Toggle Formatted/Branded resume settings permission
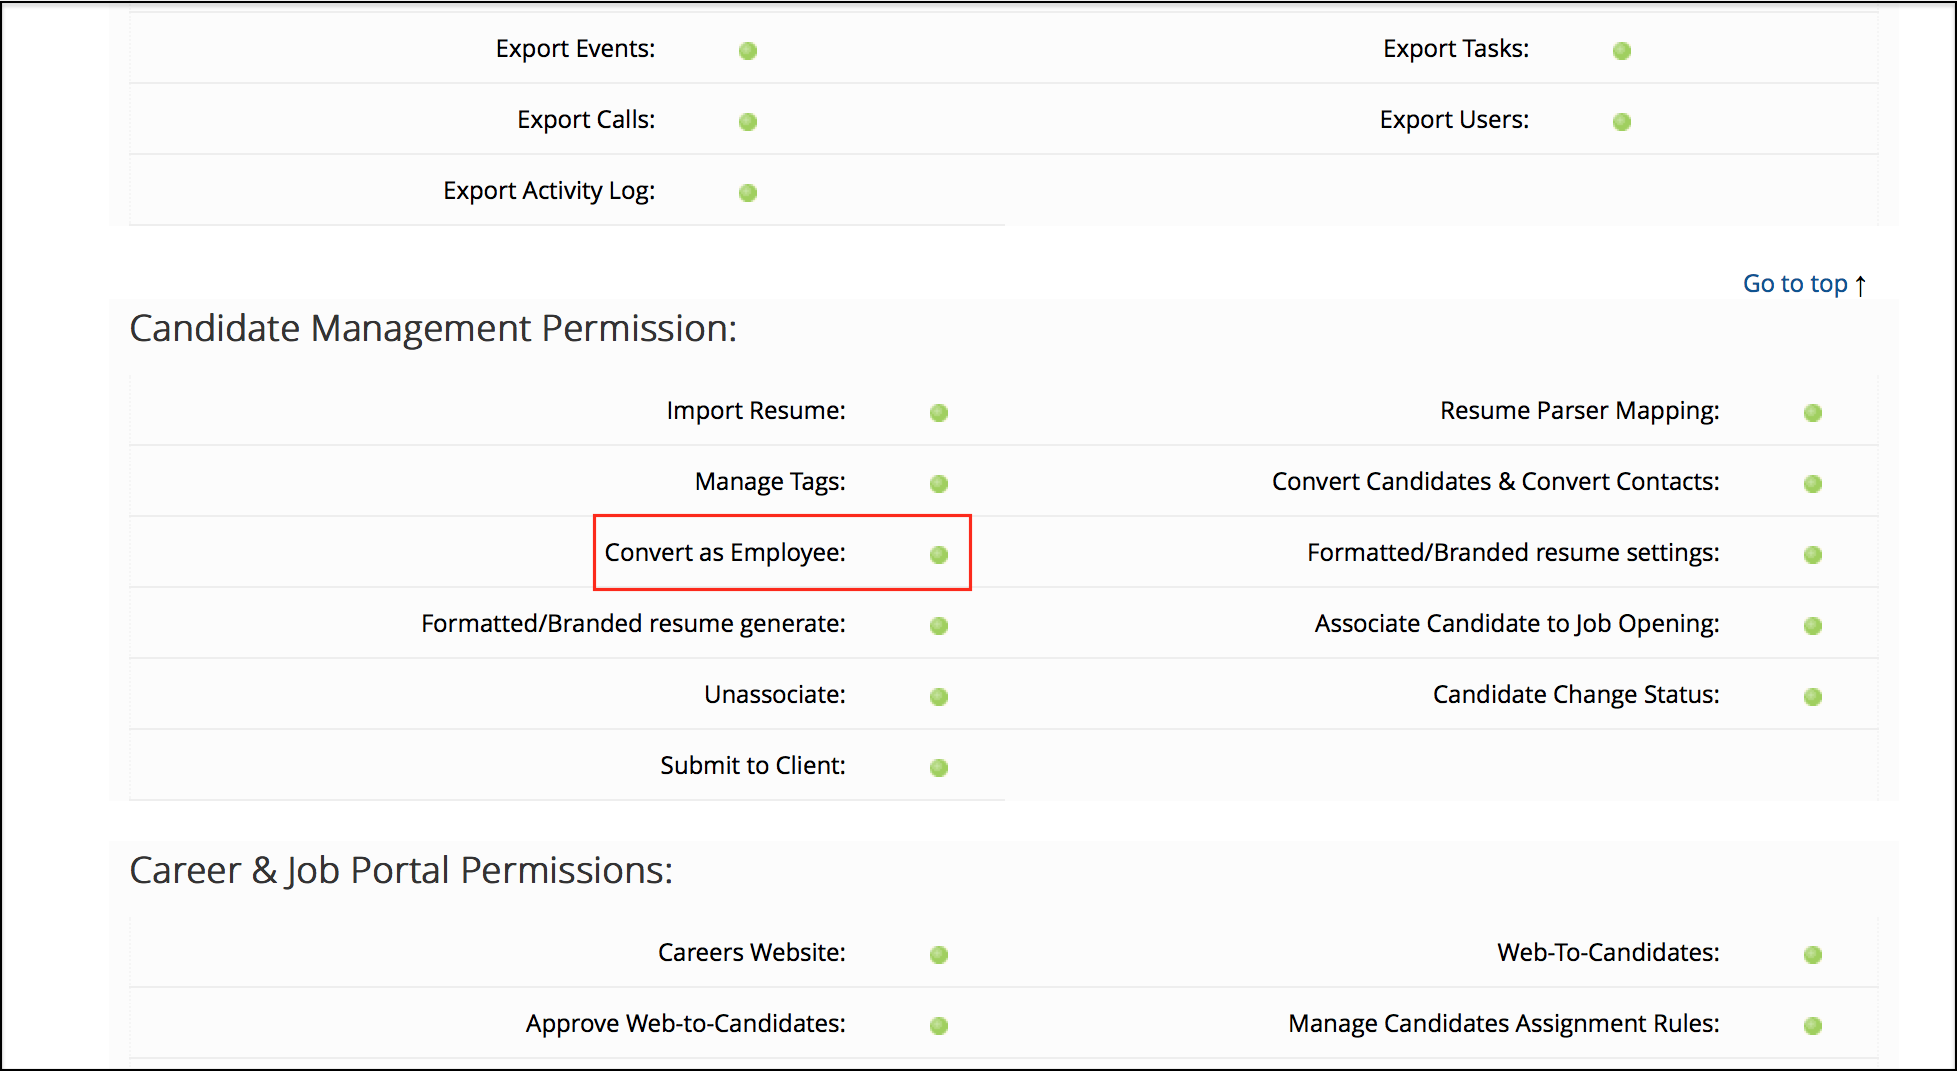1957x1071 pixels. [1813, 555]
